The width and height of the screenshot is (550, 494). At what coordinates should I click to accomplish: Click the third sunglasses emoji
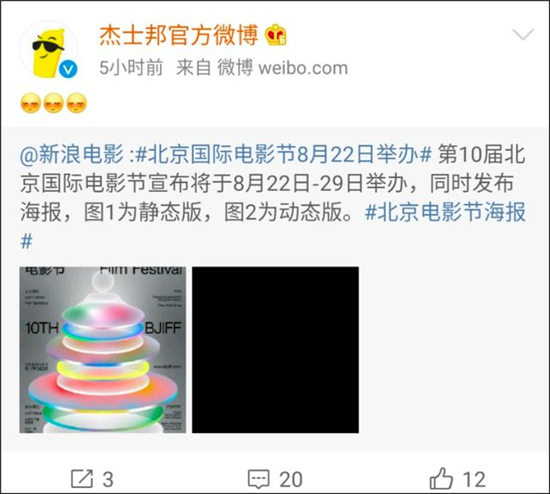click(76, 103)
